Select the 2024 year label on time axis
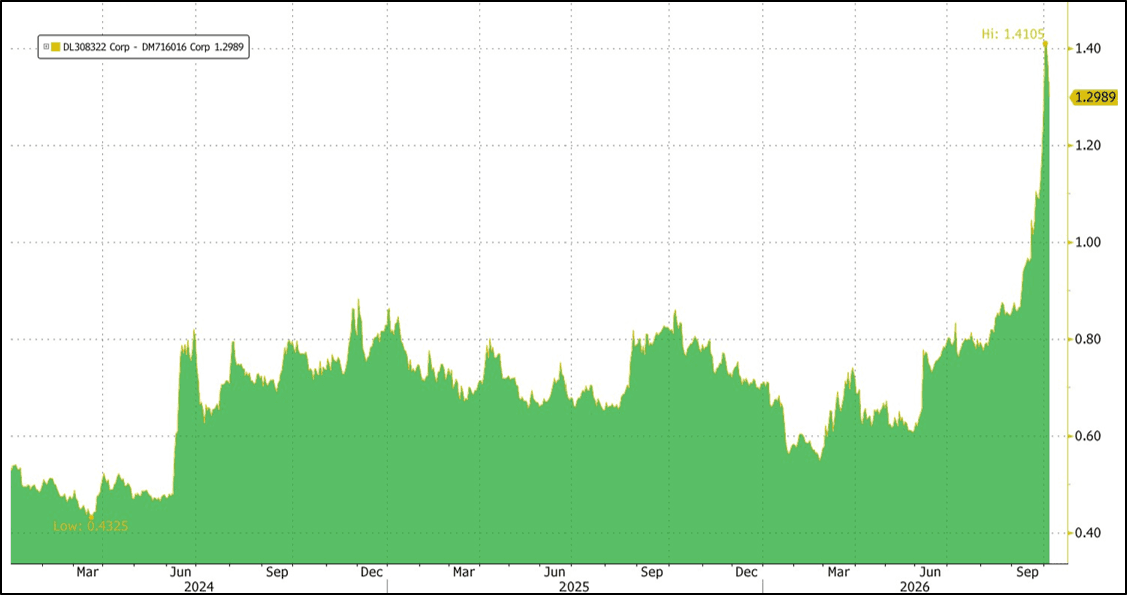This screenshot has width=1127, height=595. [x=197, y=586]
